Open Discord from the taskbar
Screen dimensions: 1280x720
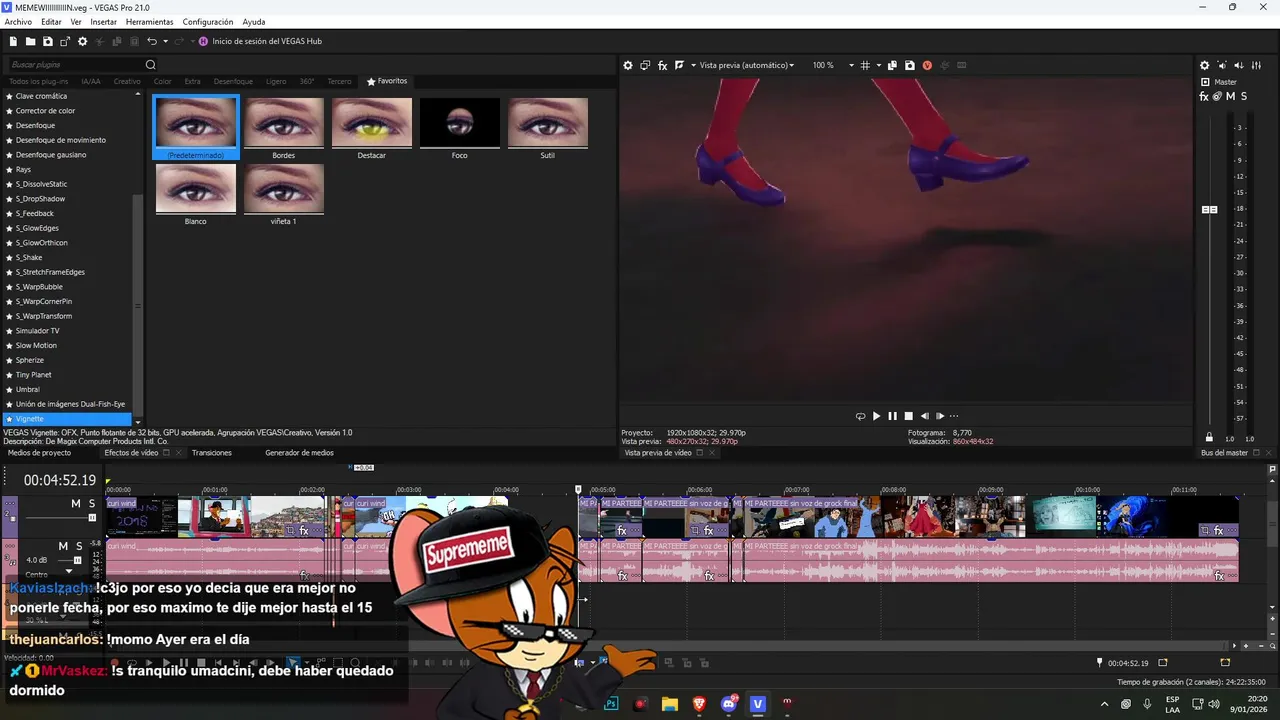[x=729, y=704]
